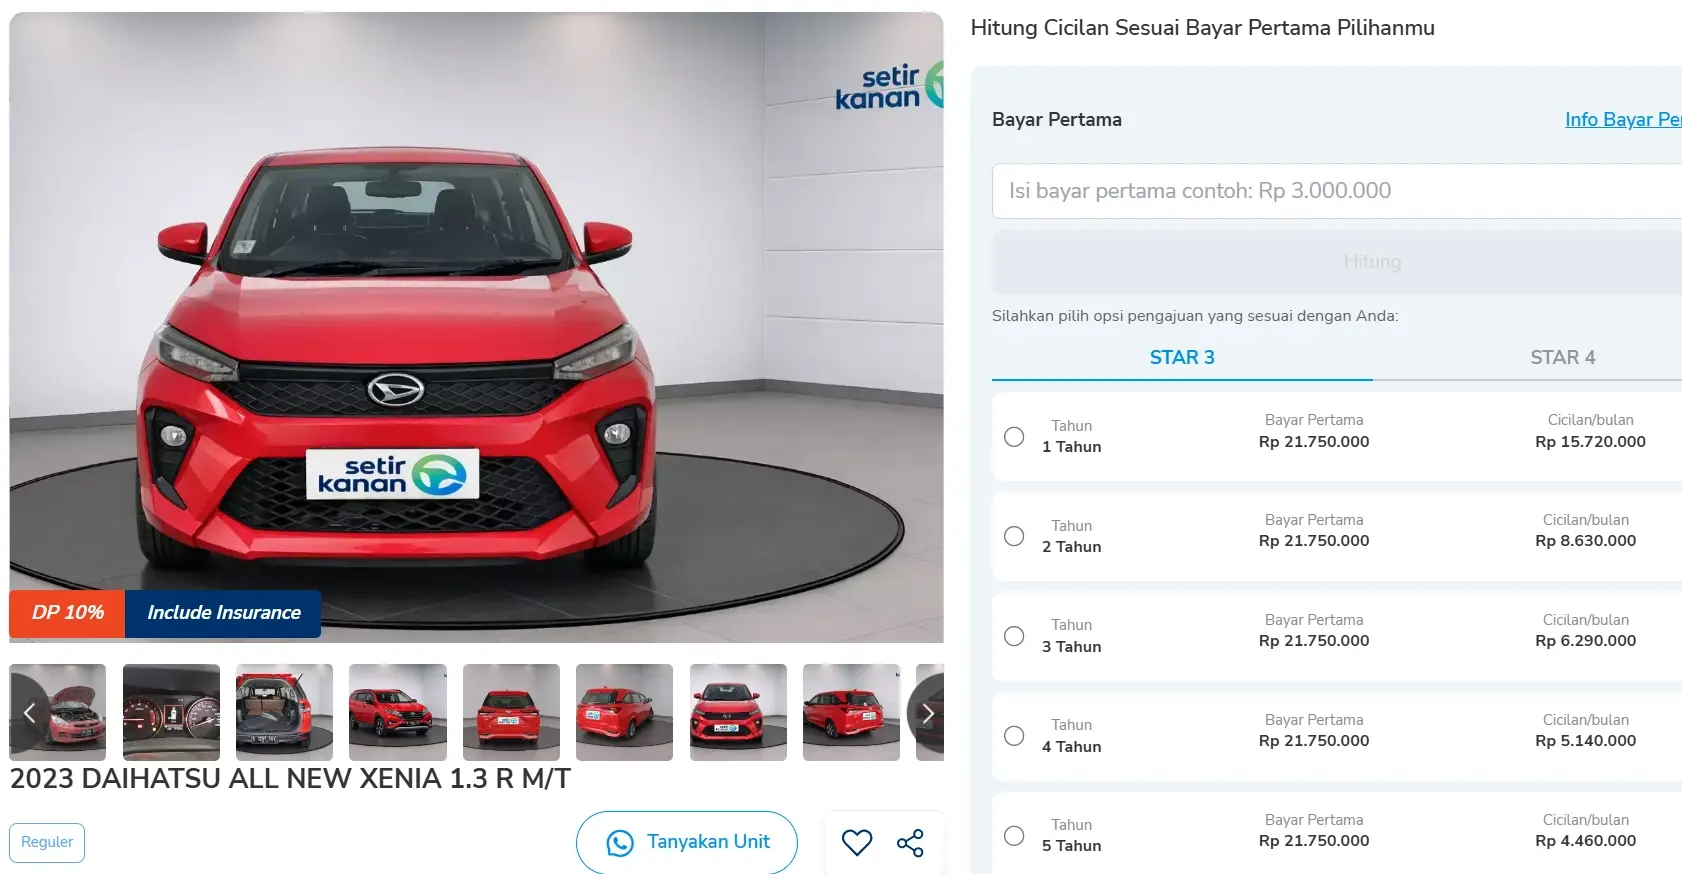1682x874 pixels.
Task: Open the open trunk thumbnail
Action: [284, 712]
